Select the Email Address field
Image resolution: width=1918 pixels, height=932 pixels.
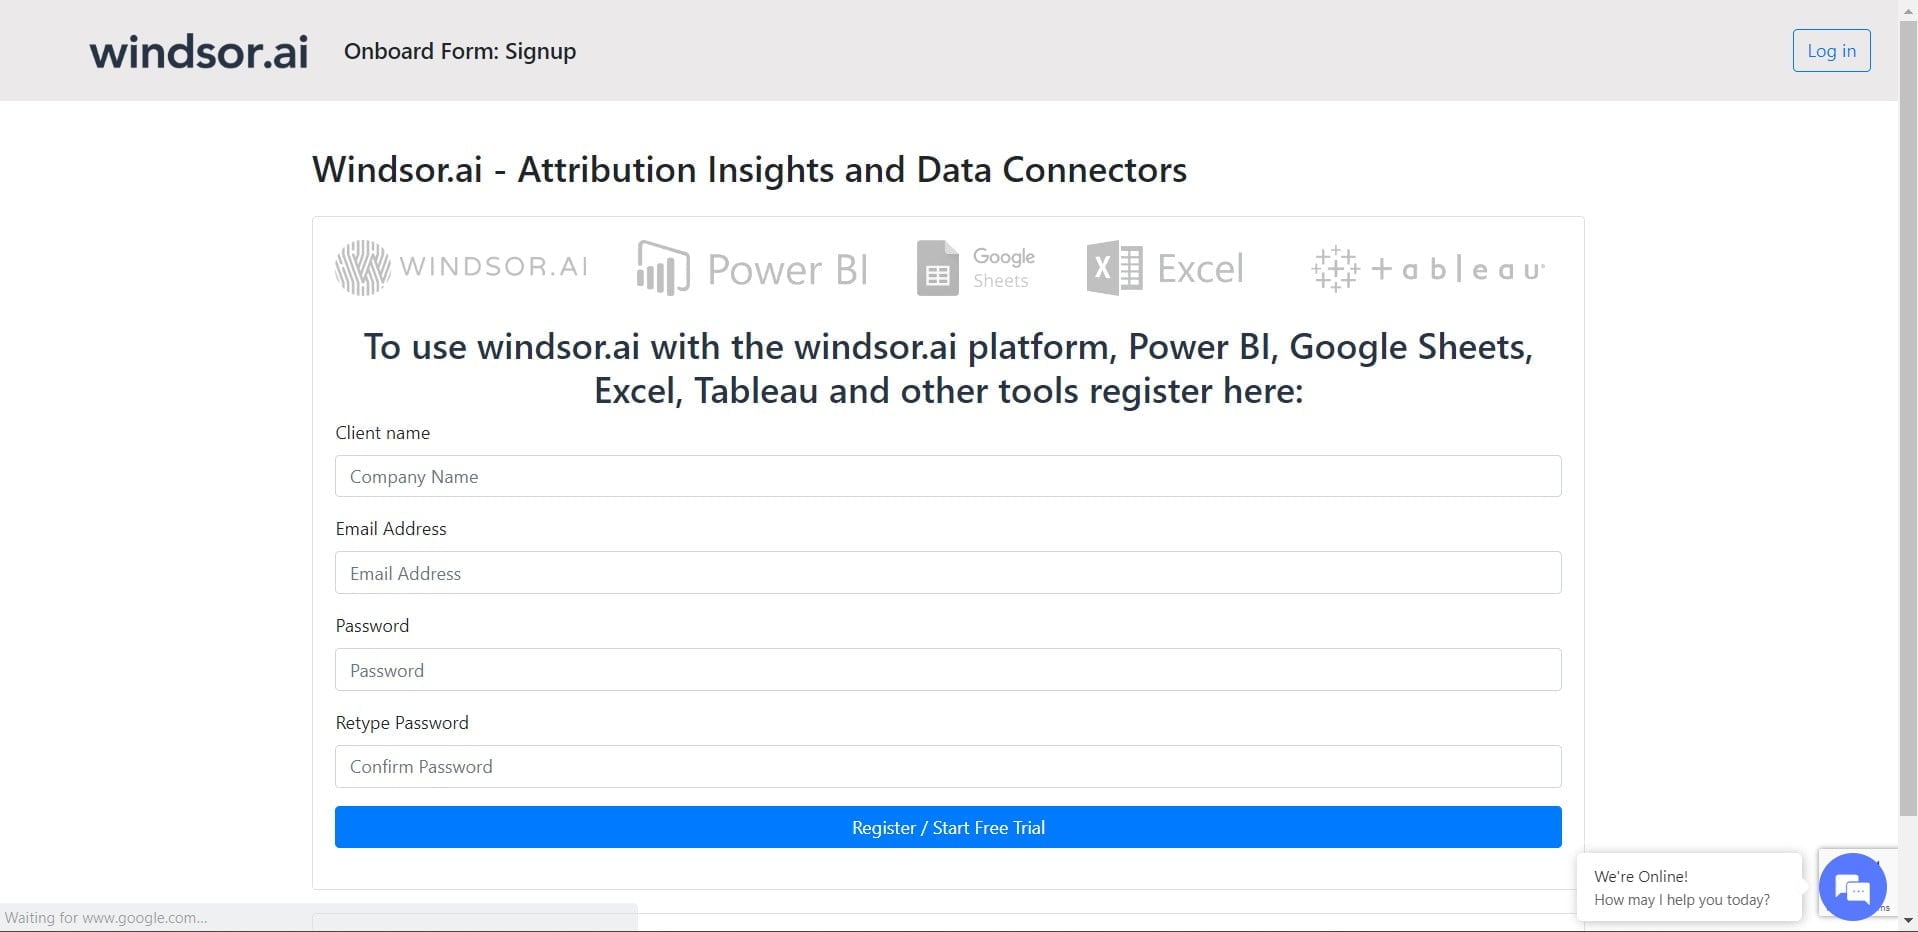(947, 572)
